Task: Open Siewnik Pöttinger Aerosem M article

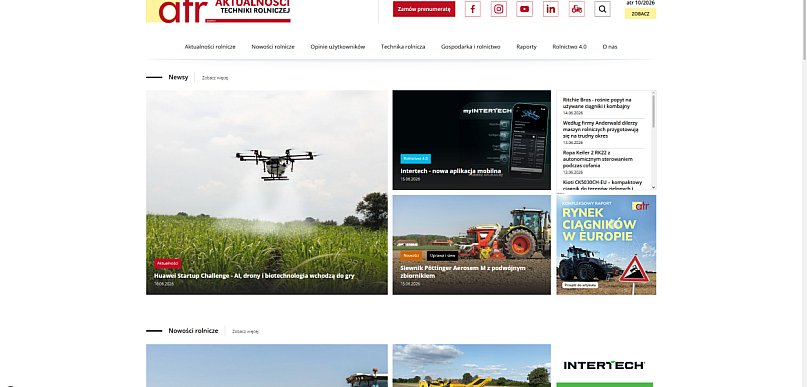Action: 471,245
